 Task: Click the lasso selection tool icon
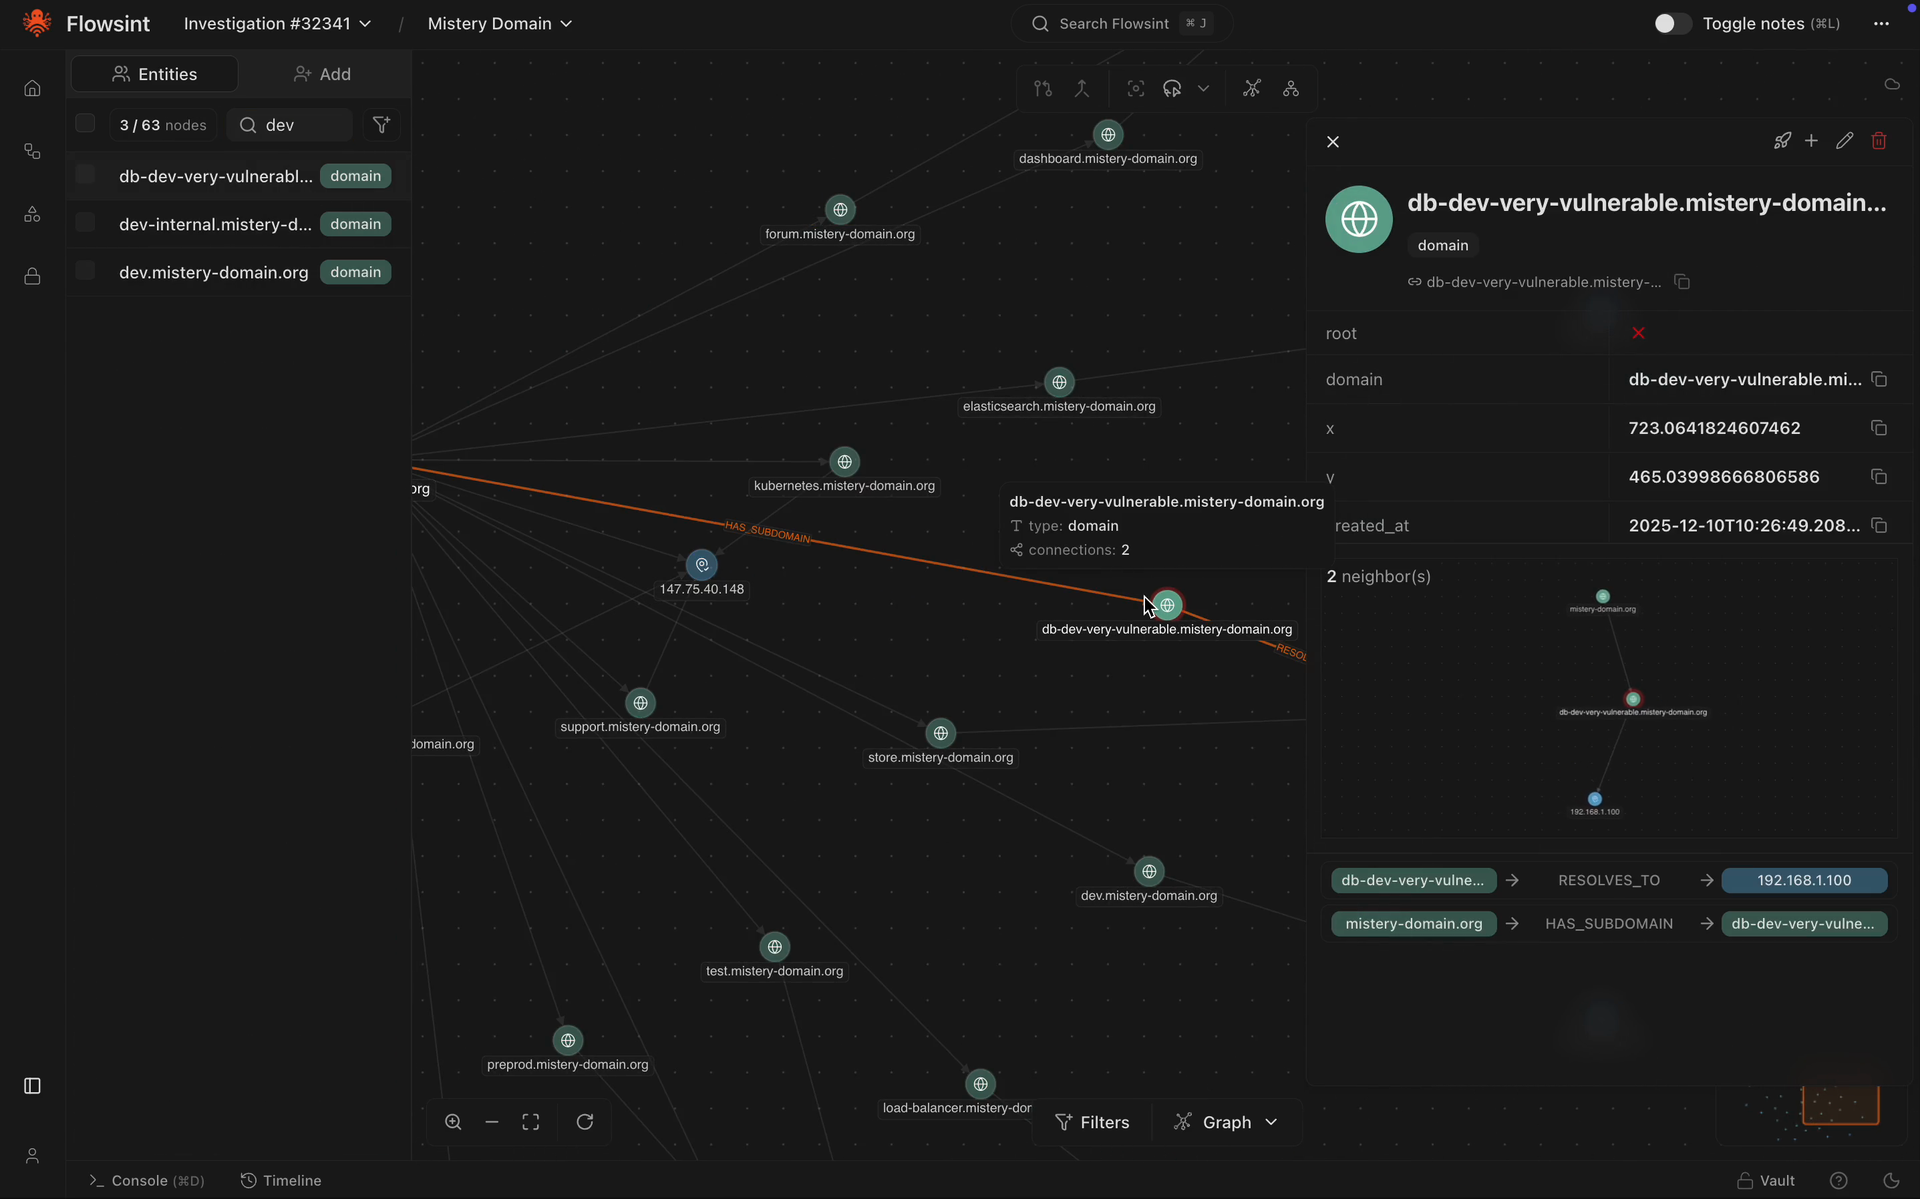tap(1172, 89)
